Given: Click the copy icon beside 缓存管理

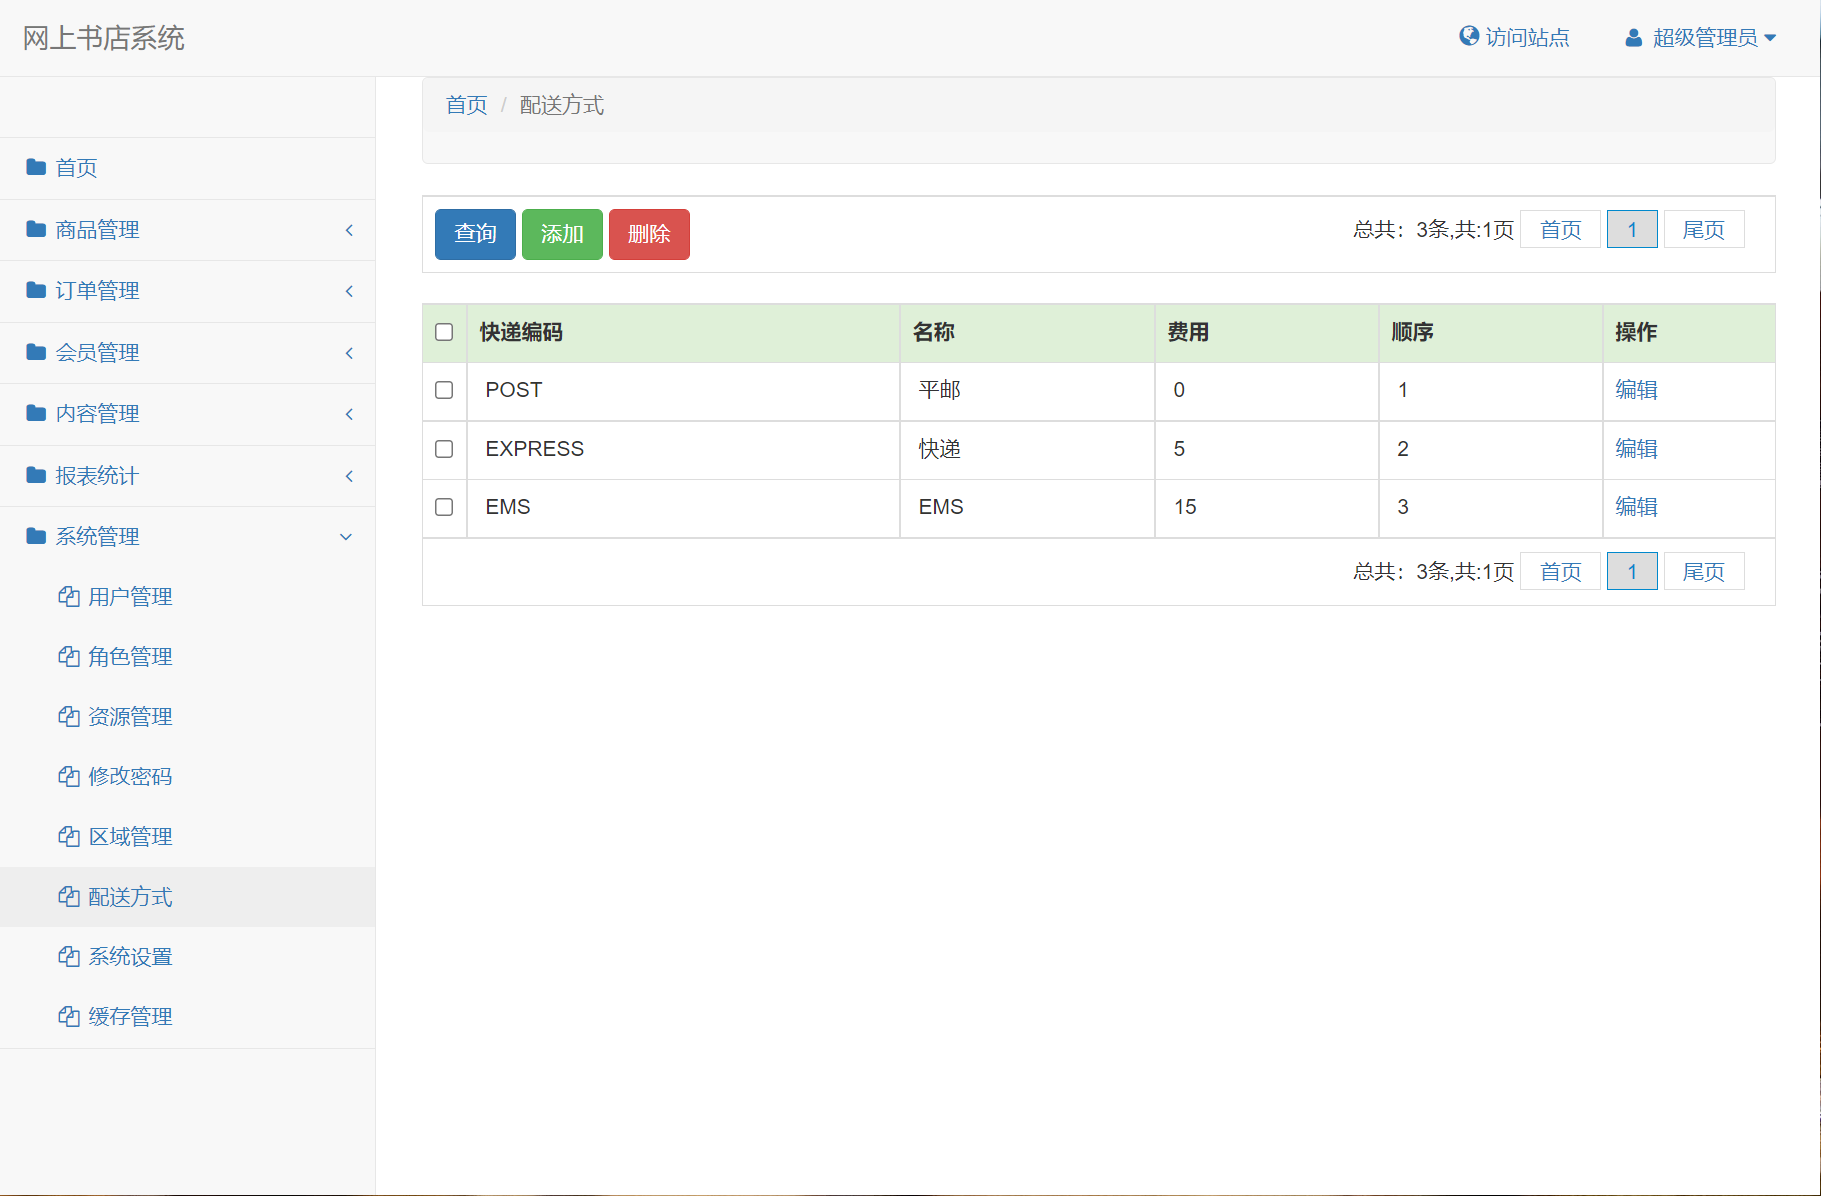Looking at the screenshot, I should pos(69,1017).
